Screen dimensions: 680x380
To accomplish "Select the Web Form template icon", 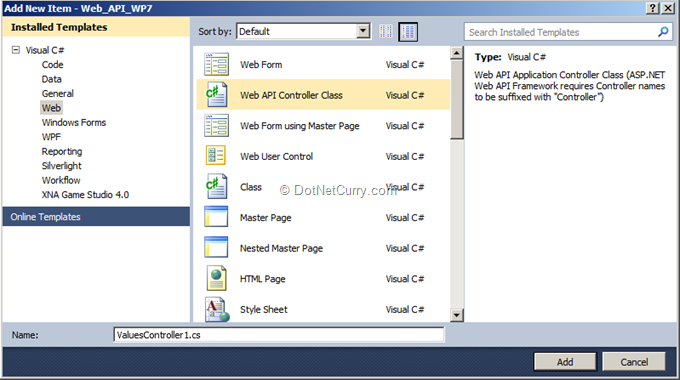I will pos(216,64).
